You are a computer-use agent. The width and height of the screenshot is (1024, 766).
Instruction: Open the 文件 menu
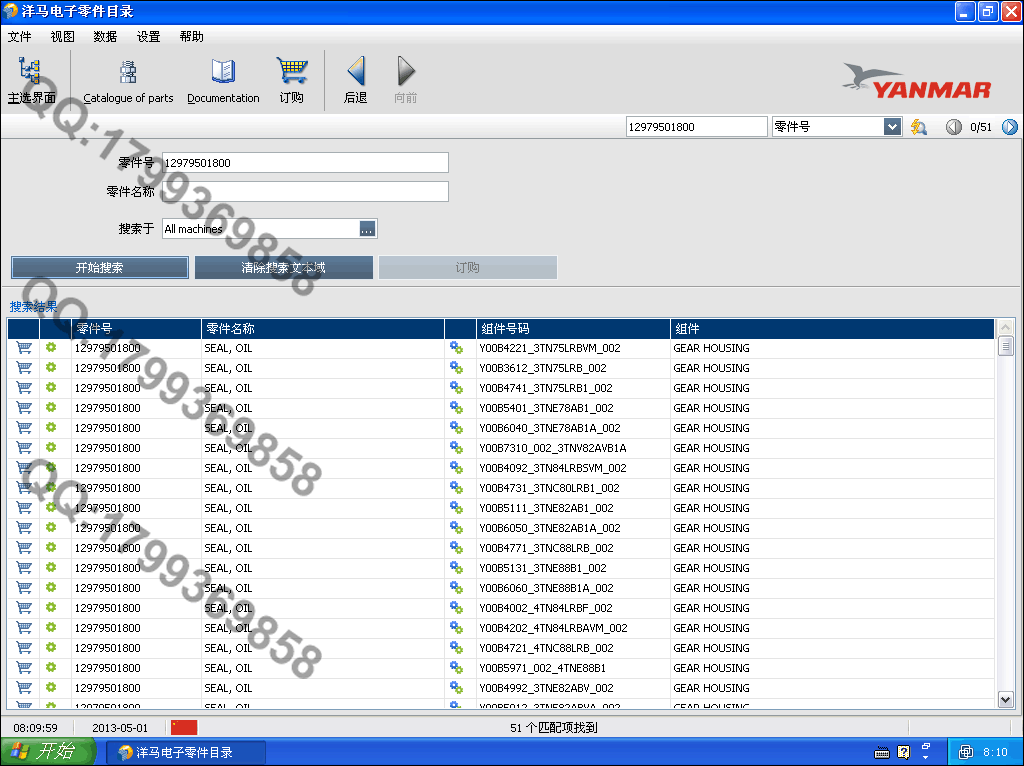[x=19, y=37]
